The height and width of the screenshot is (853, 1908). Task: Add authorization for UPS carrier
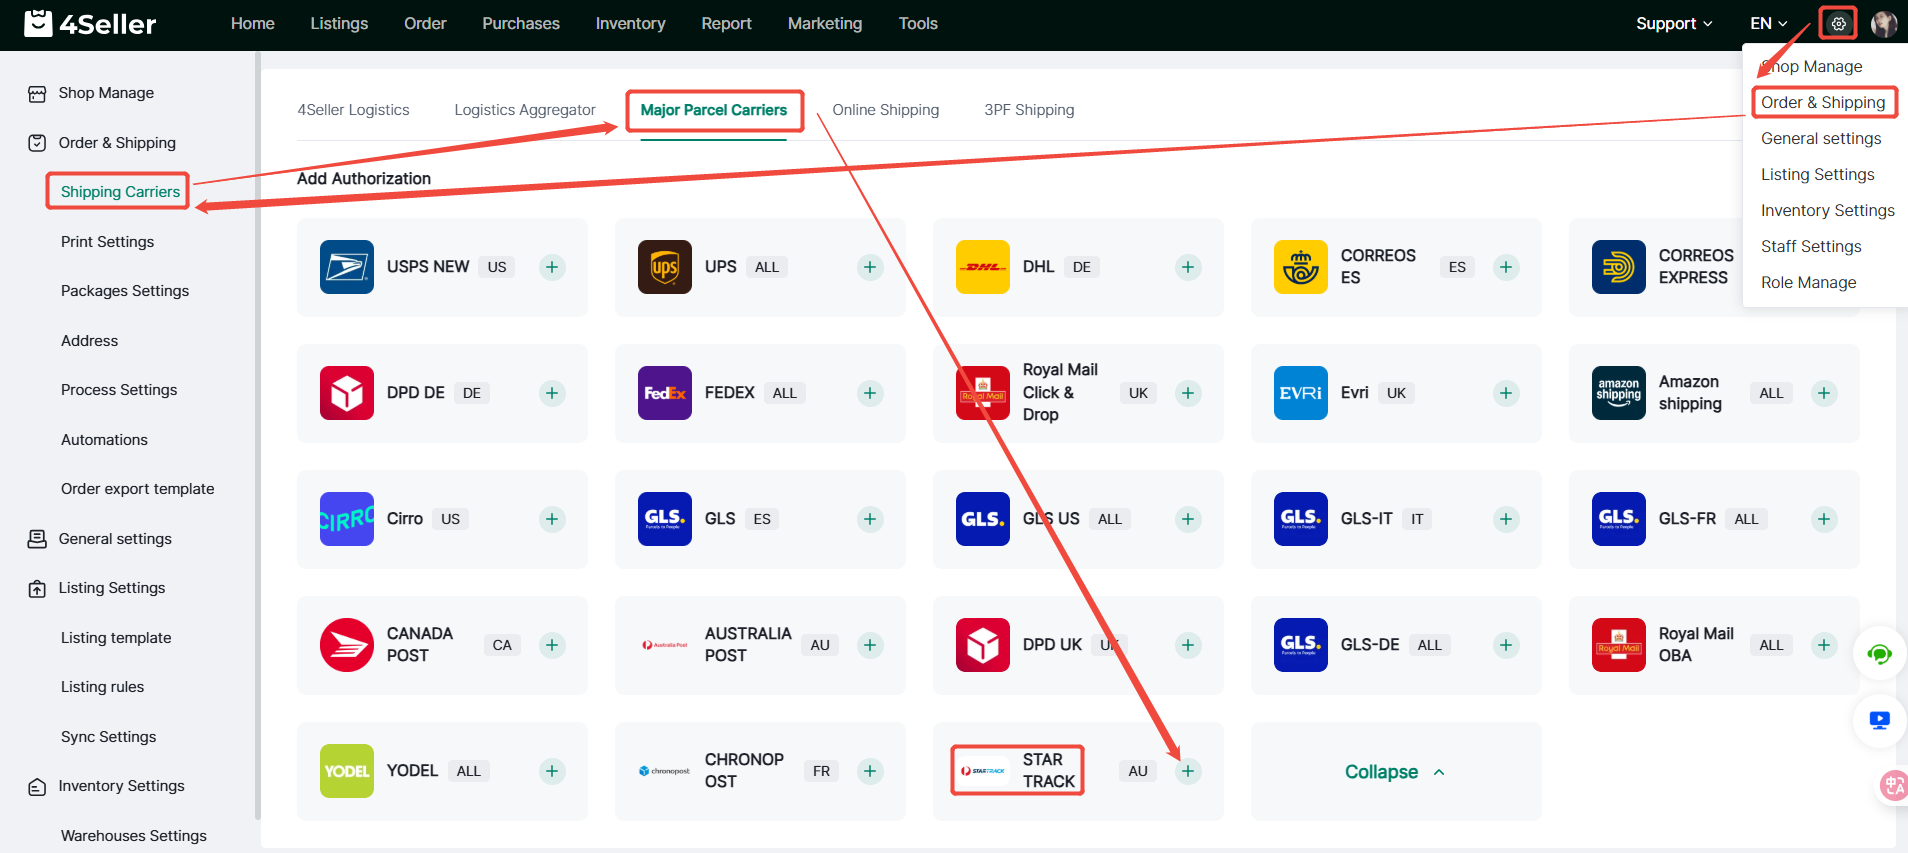(870, 267)
